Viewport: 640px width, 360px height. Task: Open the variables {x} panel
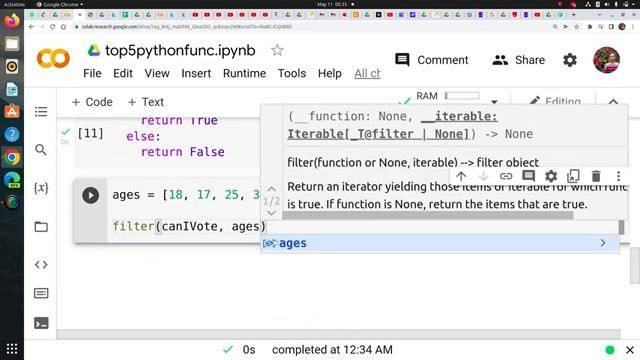41,188
